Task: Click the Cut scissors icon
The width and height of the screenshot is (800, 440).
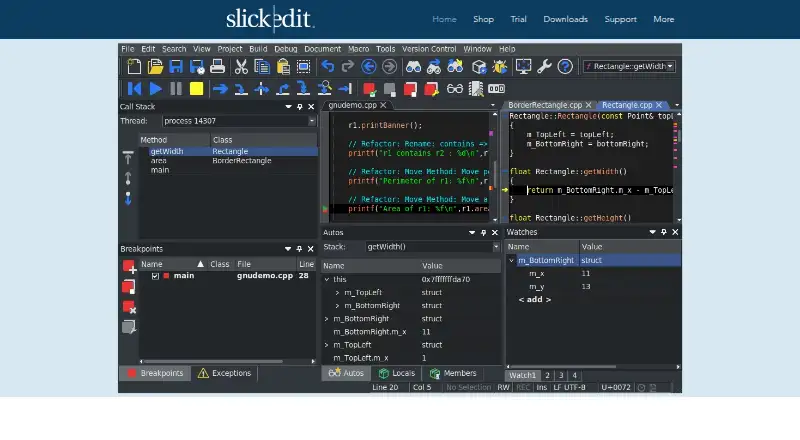Action: point(241,66)
